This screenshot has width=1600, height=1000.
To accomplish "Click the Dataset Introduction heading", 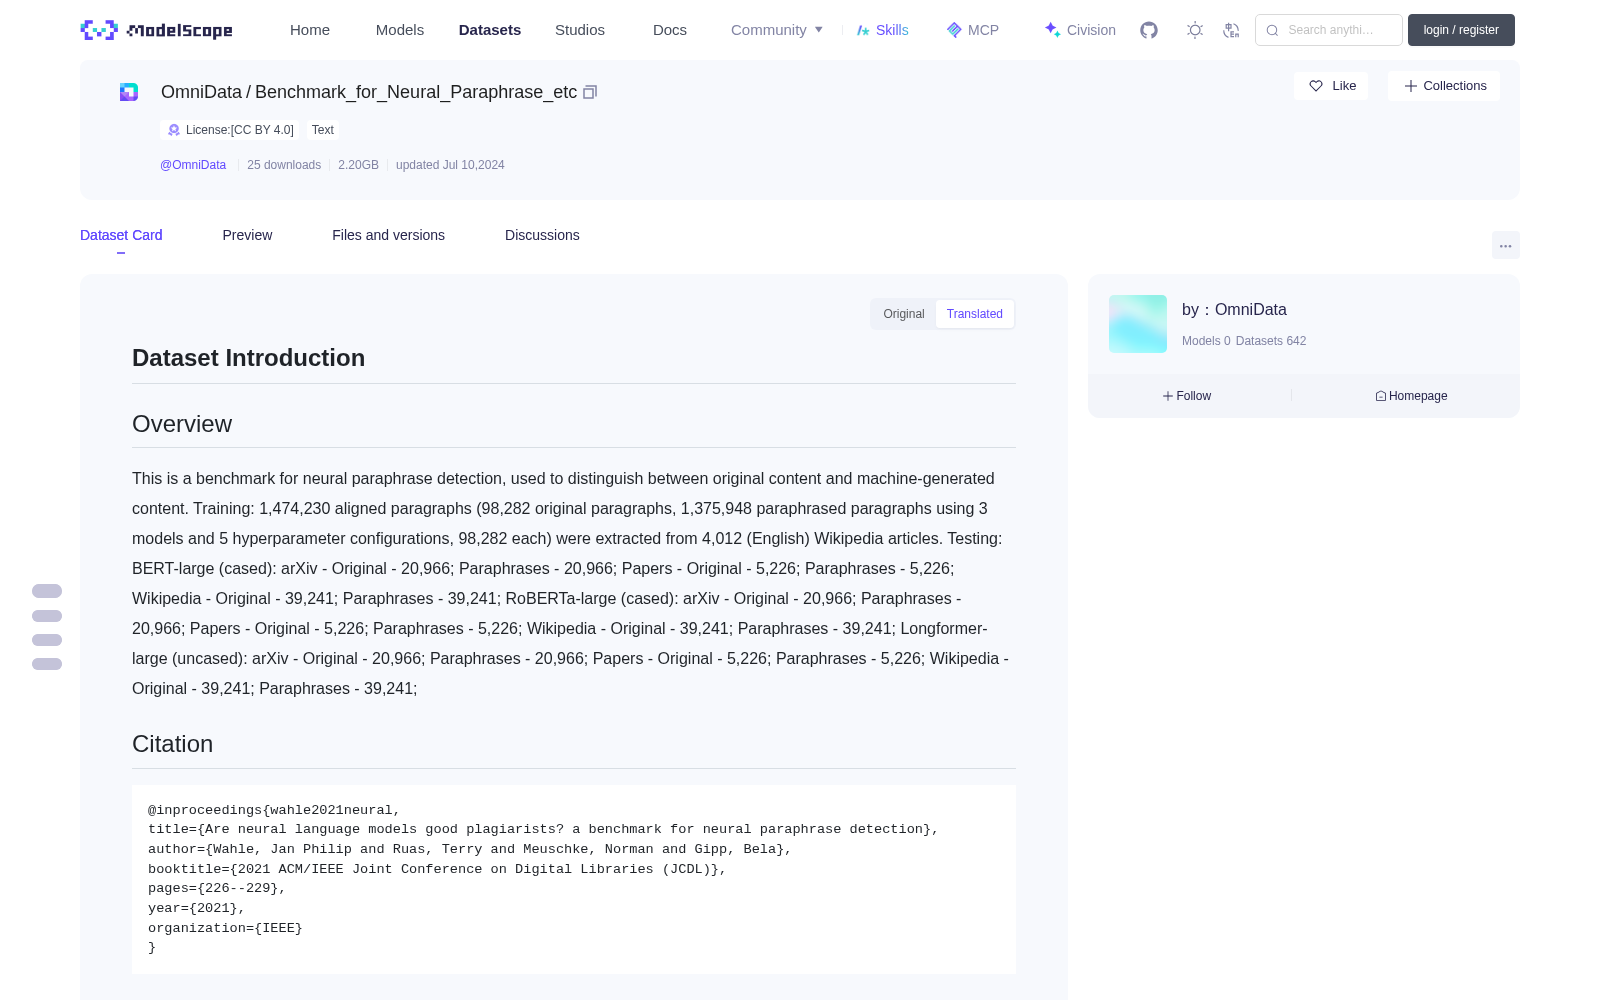I will point(248,358).
